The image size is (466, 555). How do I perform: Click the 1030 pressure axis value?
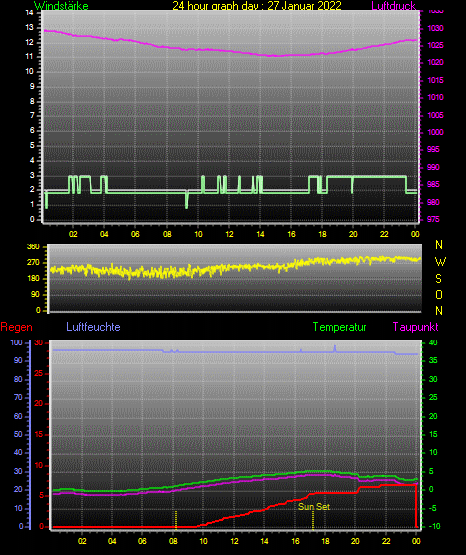coord(435,28)
